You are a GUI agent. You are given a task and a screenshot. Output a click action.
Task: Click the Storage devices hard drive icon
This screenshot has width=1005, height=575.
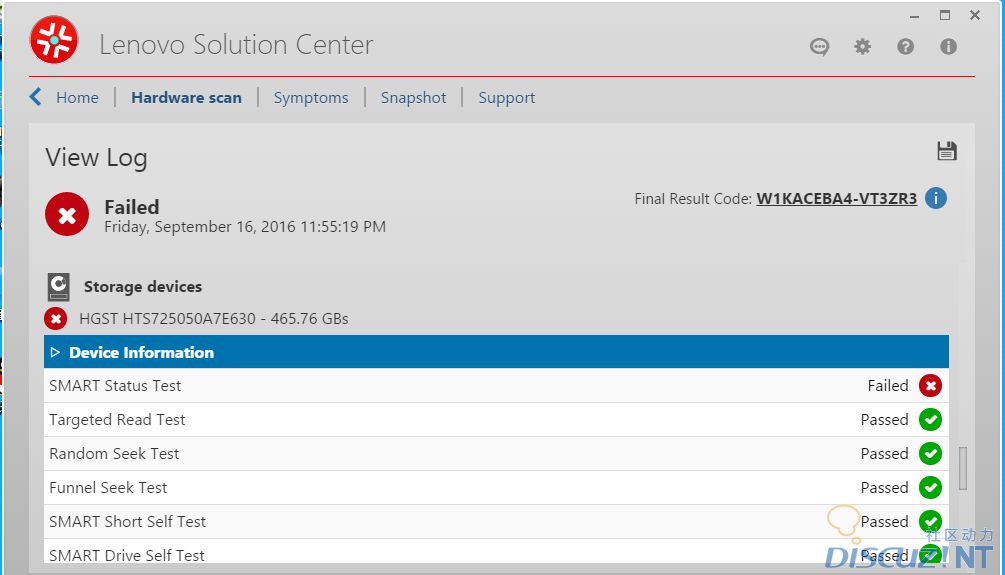pyautogui.click(x=58, y=287)
